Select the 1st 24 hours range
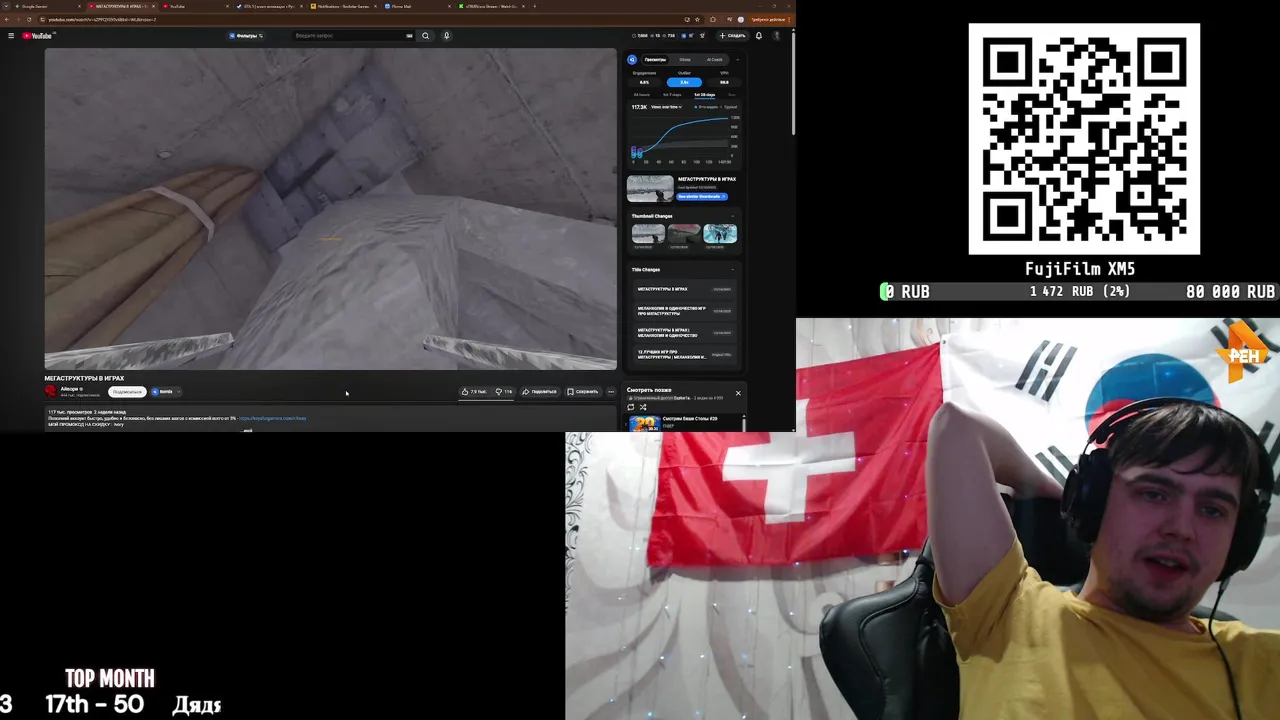 pos(642,95)
